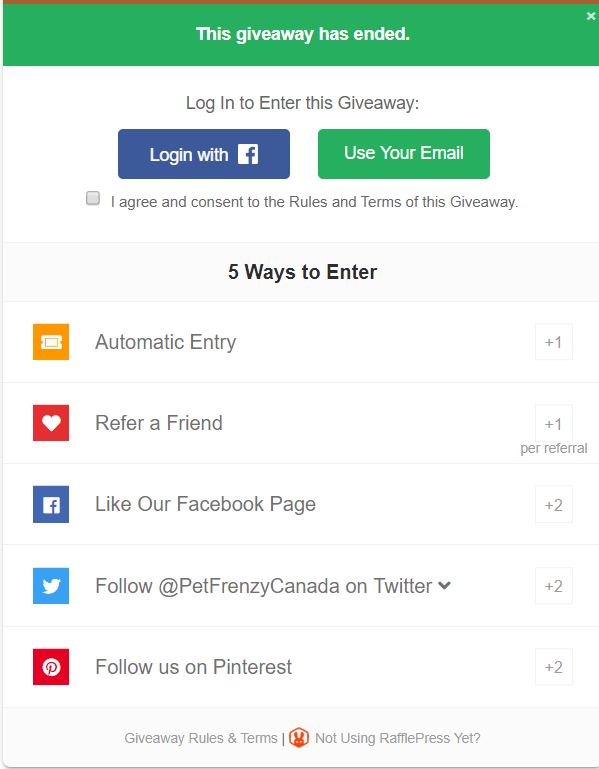The height and width of the screenshot is (769, 599).
Task: Open the Refer a Friend entry option
Action: (x=301, y=423)
